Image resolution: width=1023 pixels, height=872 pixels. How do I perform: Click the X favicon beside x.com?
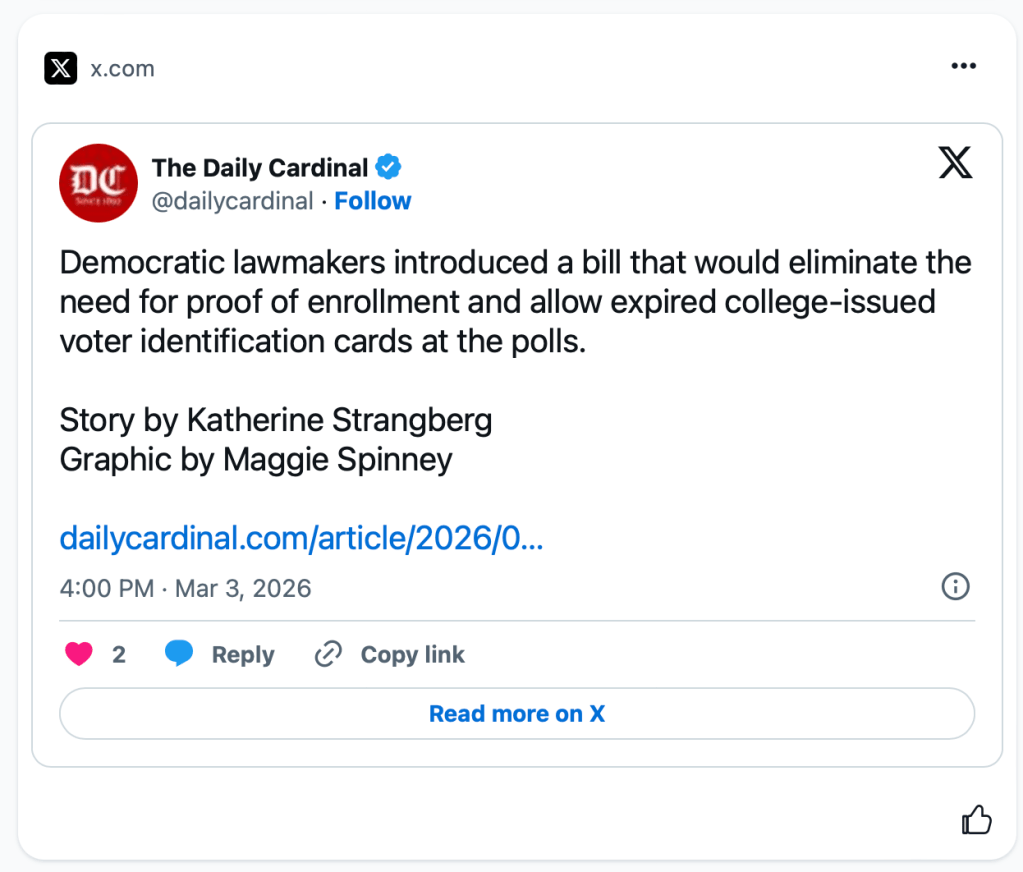point(61,68)
